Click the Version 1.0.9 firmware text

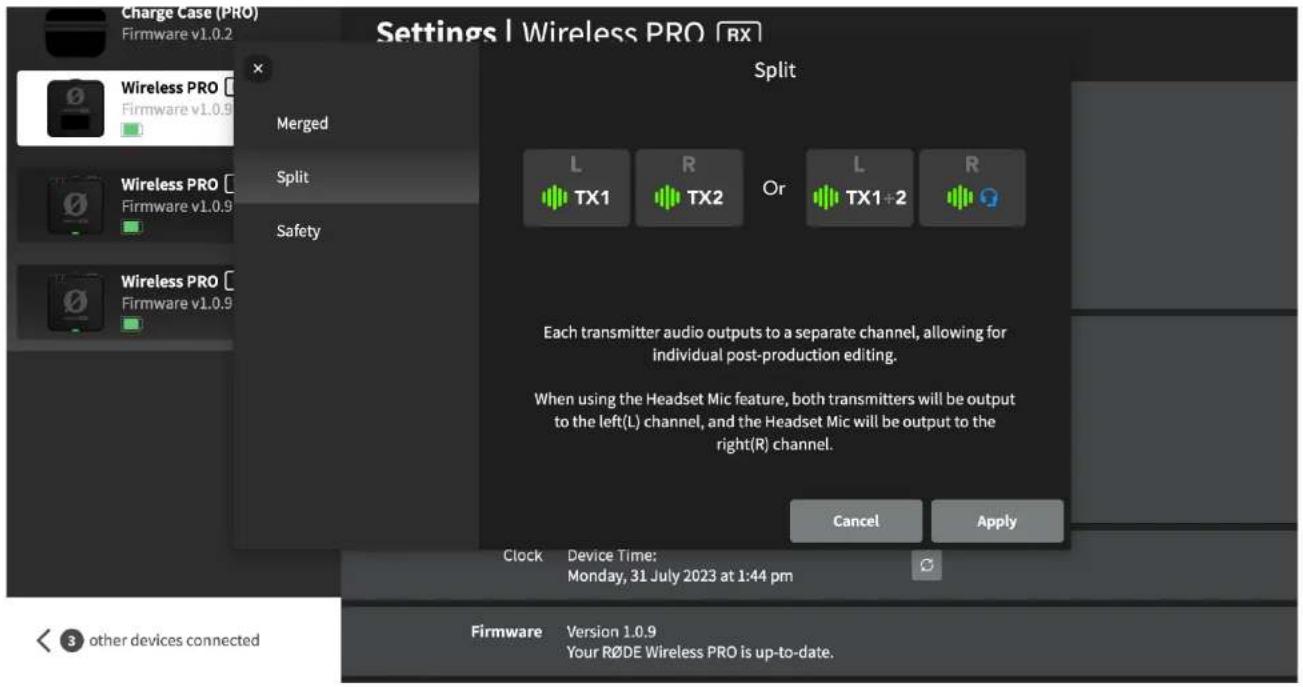[x=612, y=632]
